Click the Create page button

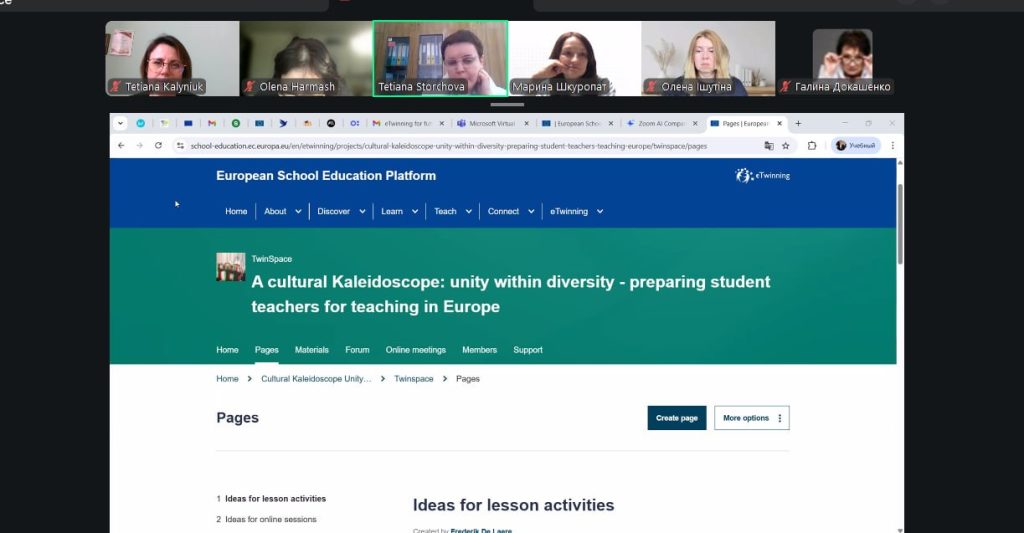[677, 418]
